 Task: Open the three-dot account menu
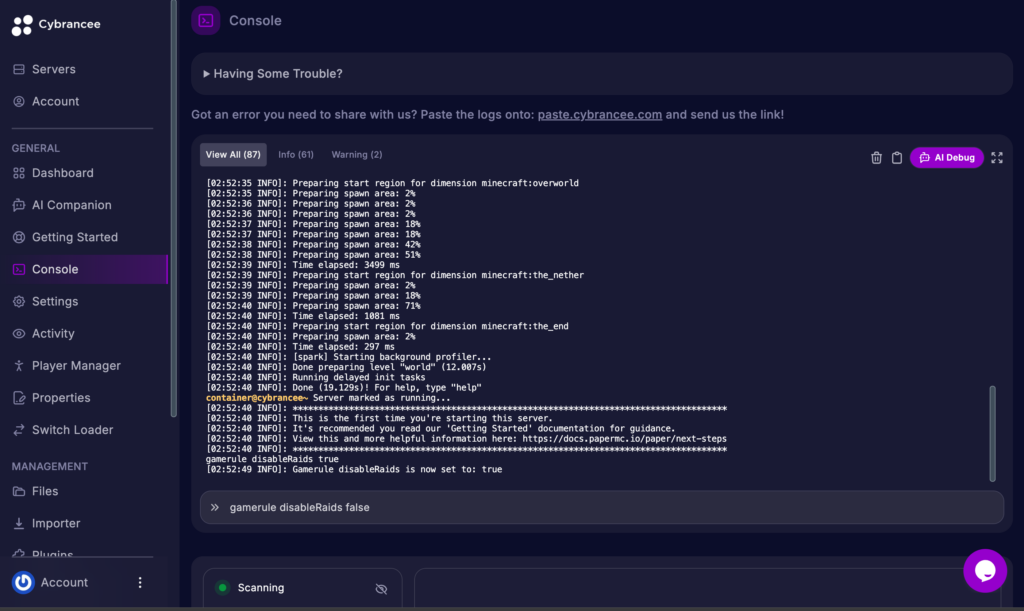point(140,582)
